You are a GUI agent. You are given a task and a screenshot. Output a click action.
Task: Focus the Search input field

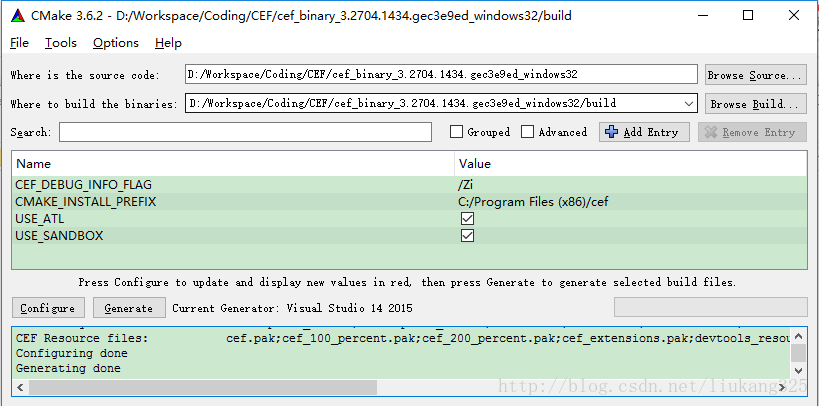(x=245, y=132)
